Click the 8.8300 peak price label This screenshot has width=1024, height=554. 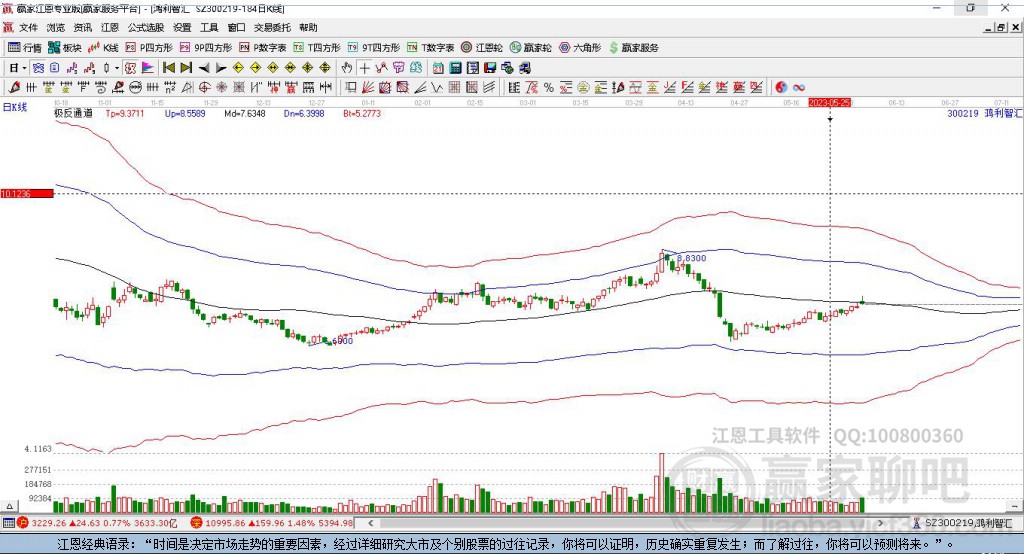(692, 258)
